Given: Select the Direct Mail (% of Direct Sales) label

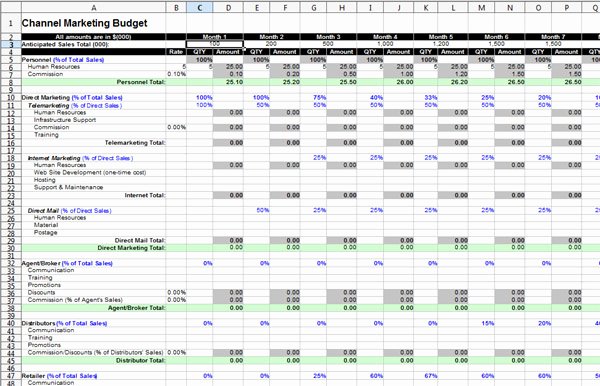Looking at the screenshot, I should pos(70,211).
